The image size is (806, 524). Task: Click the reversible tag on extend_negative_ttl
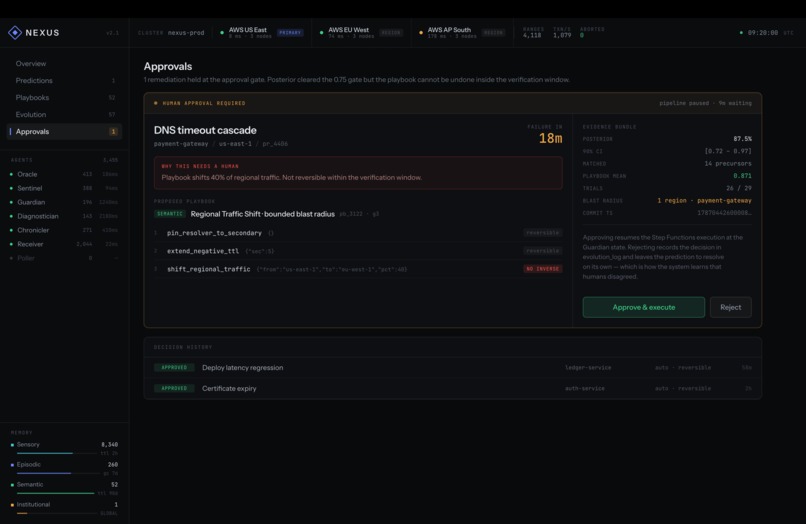click(x=542, y=251)
